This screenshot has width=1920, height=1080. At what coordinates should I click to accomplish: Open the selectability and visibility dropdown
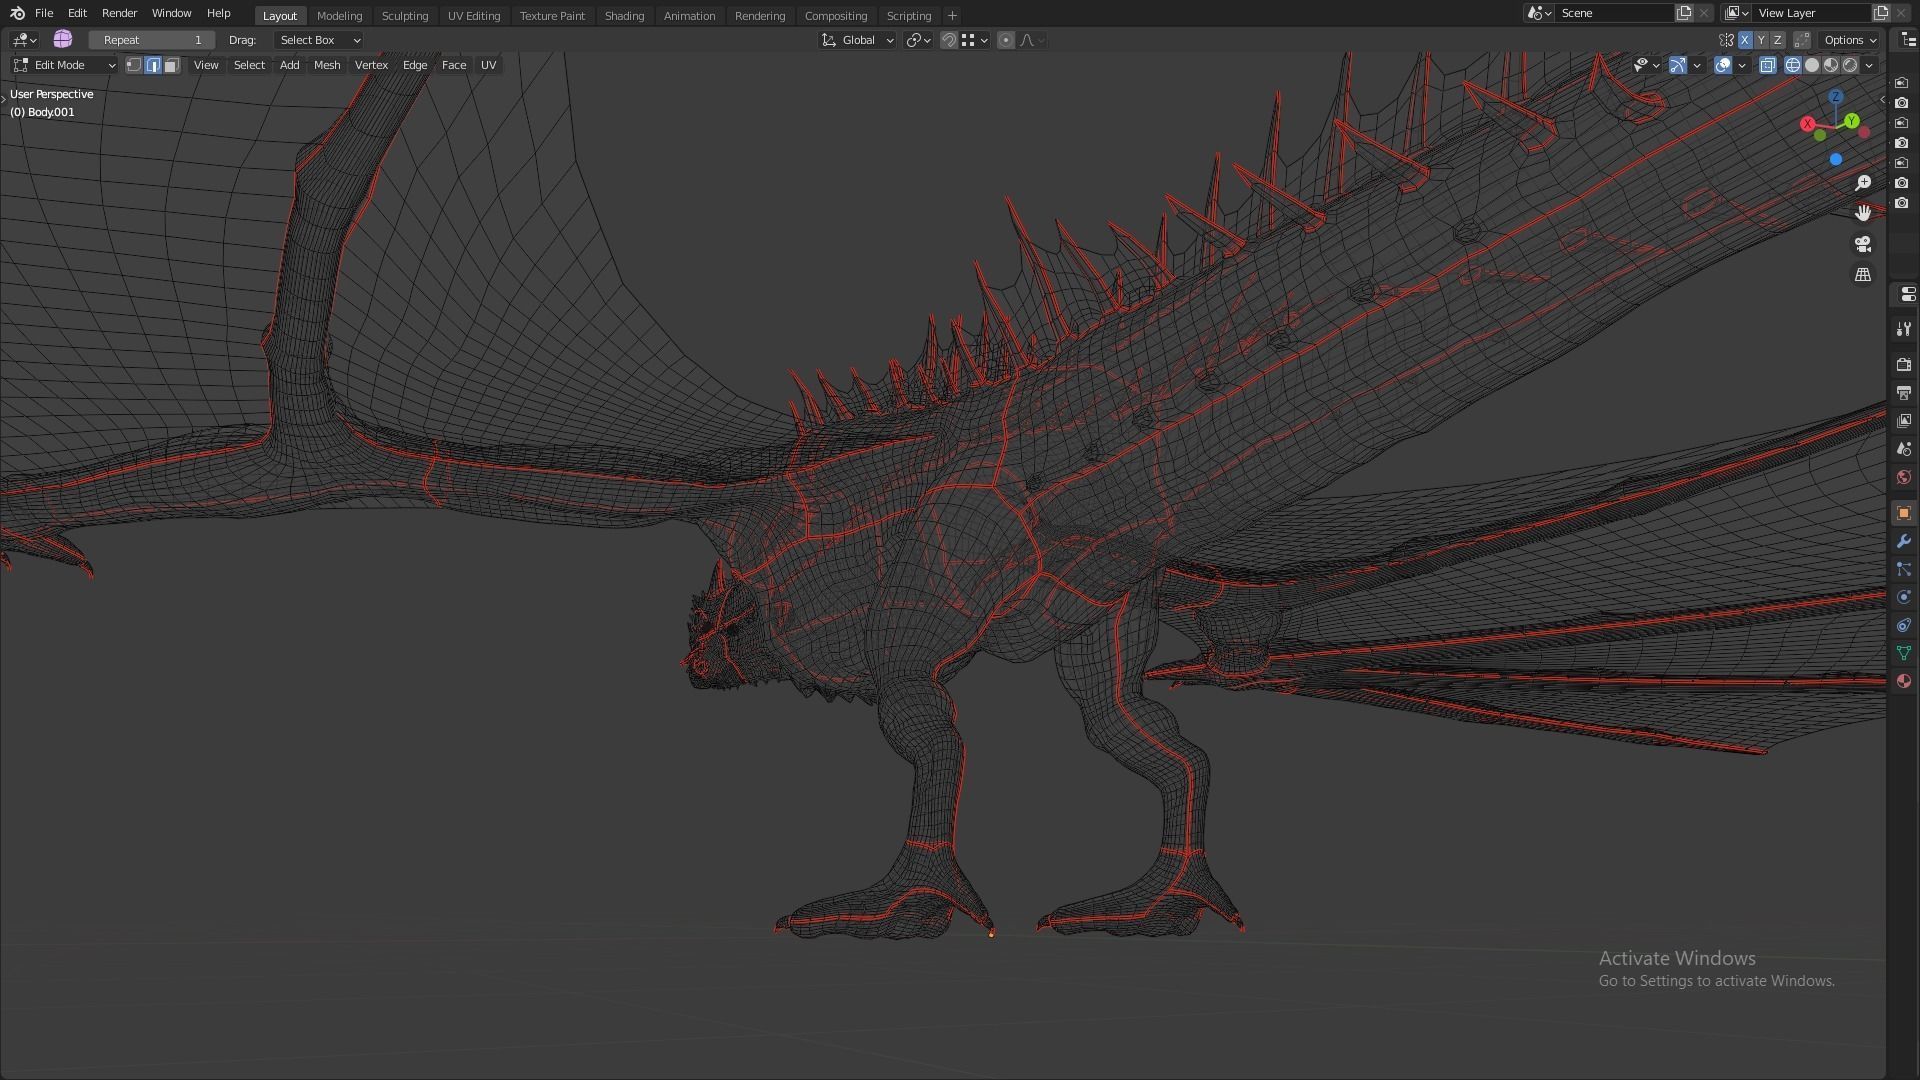point(1646,65)
